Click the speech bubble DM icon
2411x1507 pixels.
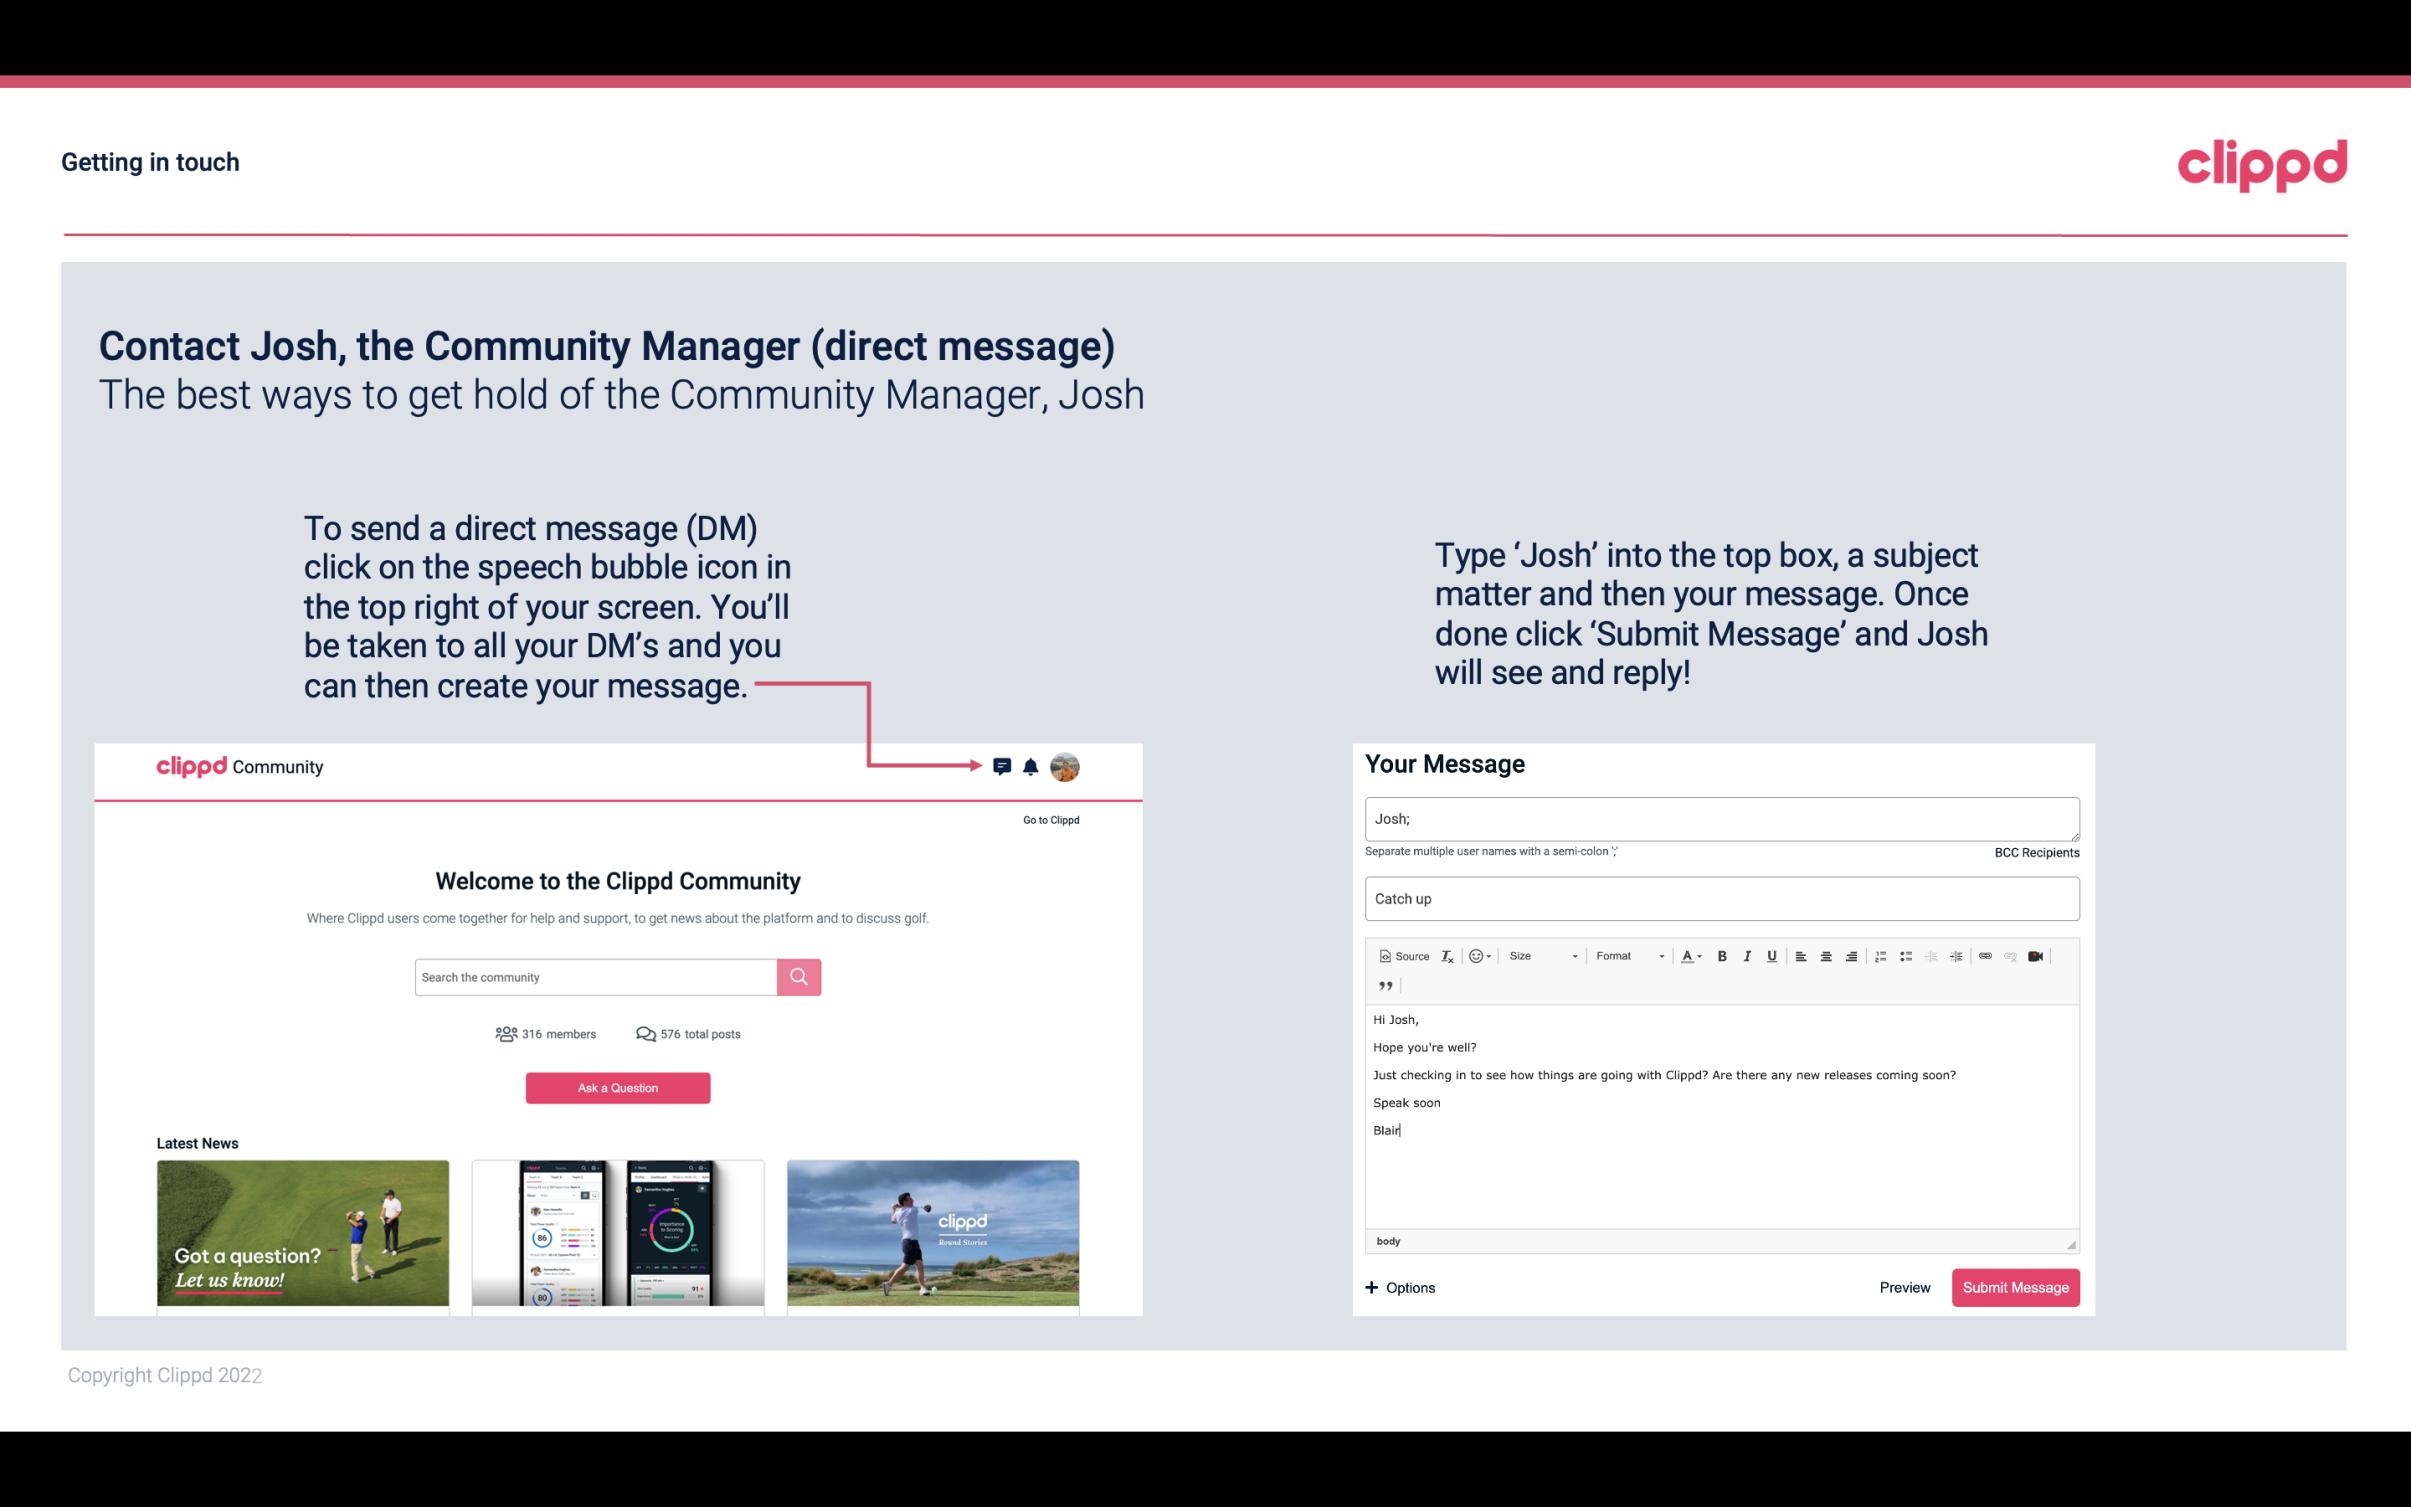click(1003, 766)
